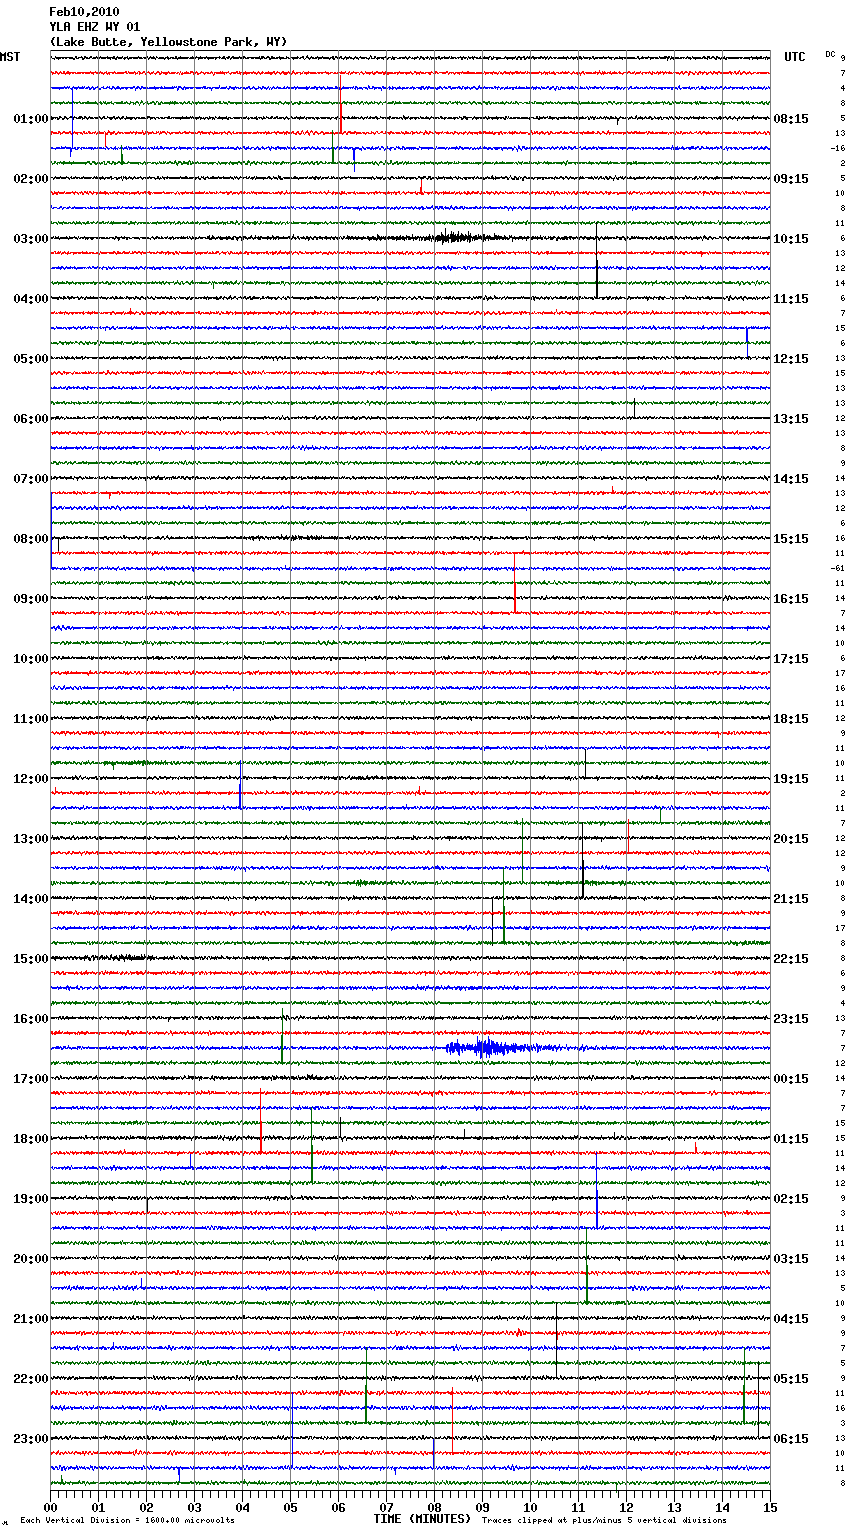The image size is (850, 1534).
Task: Click the '07:00' MST hour label
Action: tap(31, 479)
